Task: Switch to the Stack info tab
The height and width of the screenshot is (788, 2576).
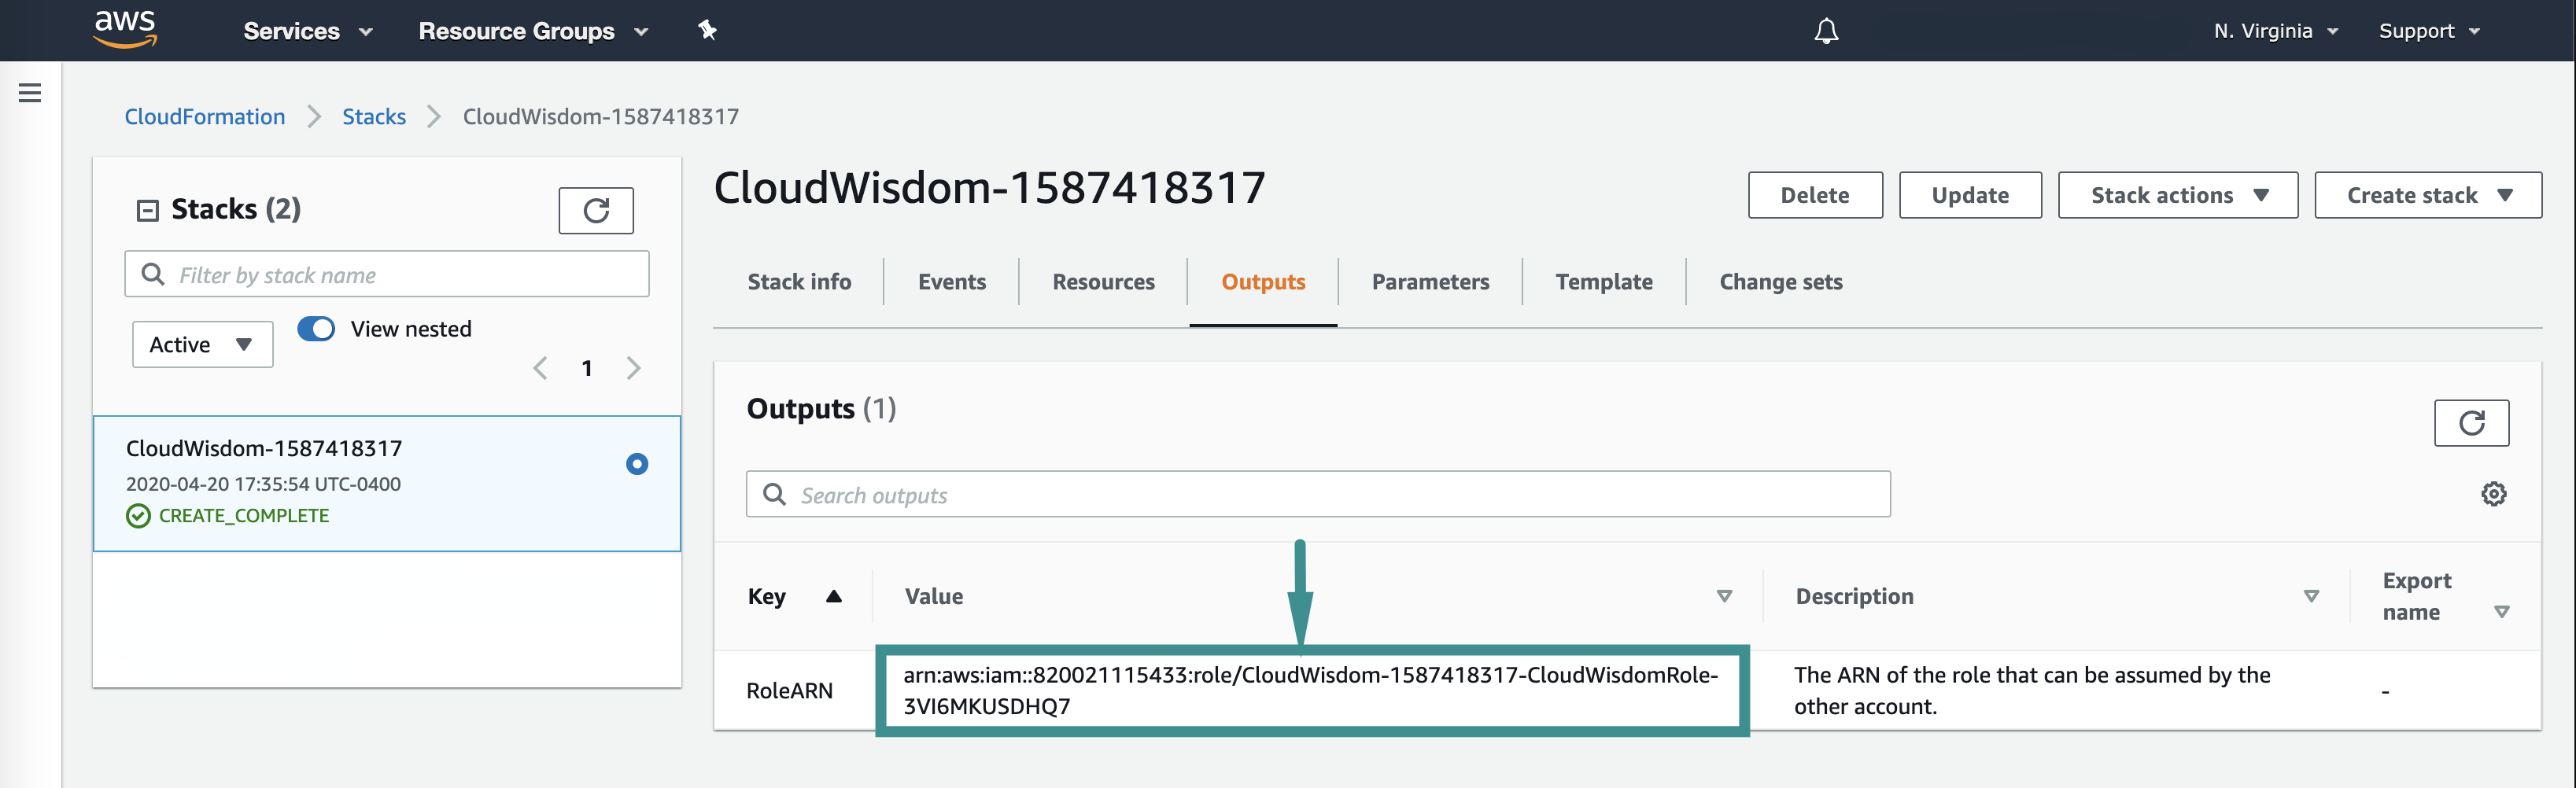Action: (799, 282)
